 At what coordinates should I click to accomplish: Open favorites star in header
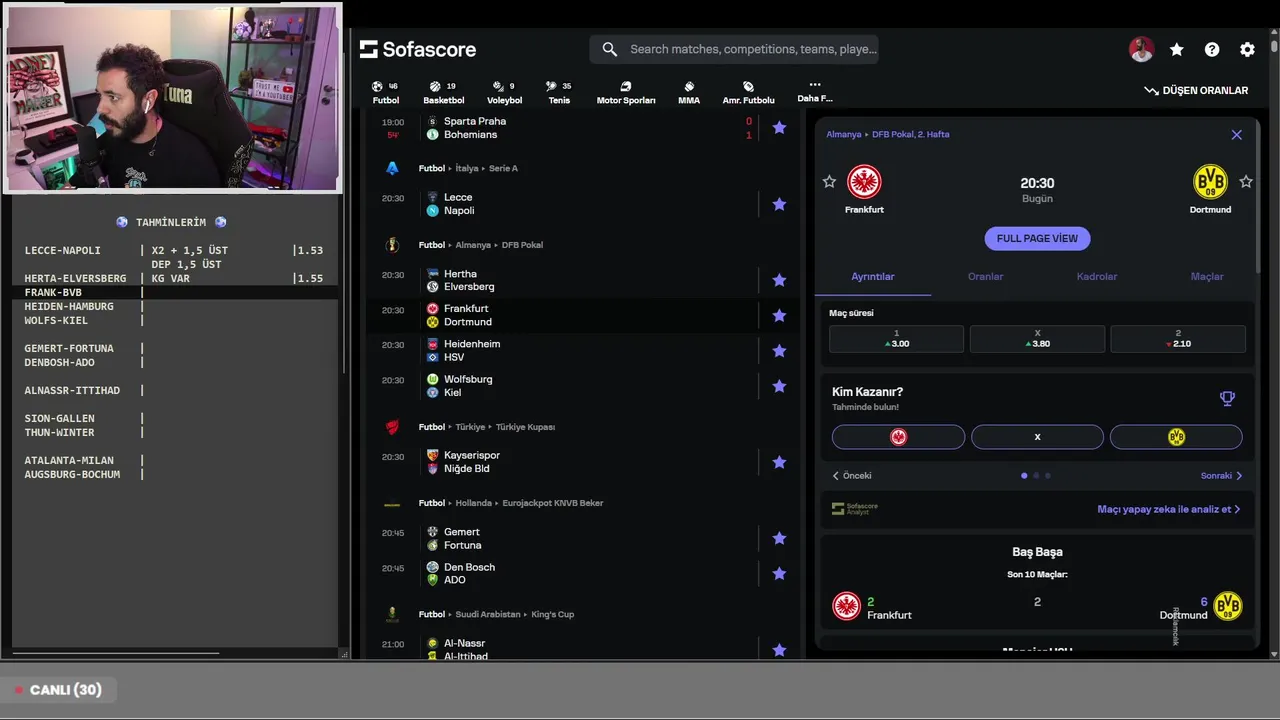pyautogui.click(x=1177, y=49)
